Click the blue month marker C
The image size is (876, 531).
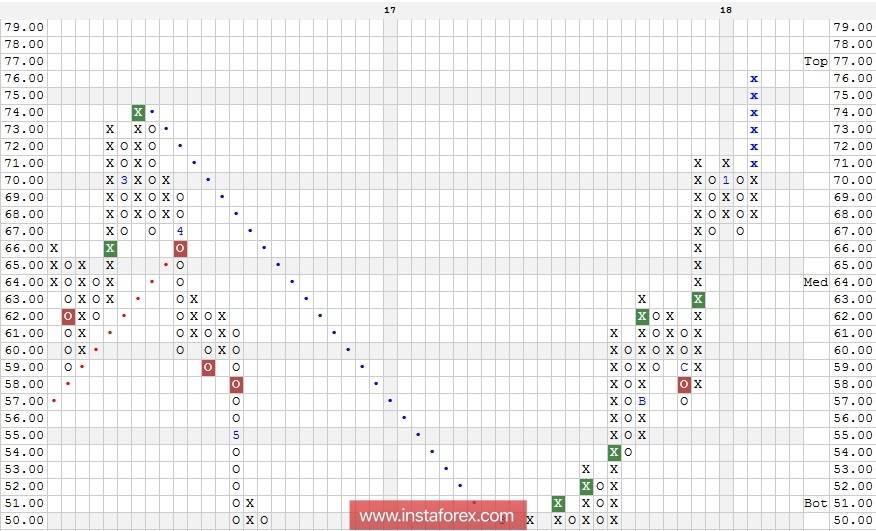[x=684, y=367]
